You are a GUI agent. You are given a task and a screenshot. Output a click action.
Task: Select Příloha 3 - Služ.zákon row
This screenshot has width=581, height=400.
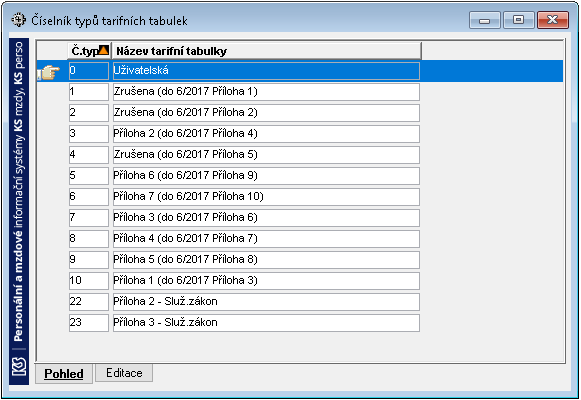click(266, 323)
